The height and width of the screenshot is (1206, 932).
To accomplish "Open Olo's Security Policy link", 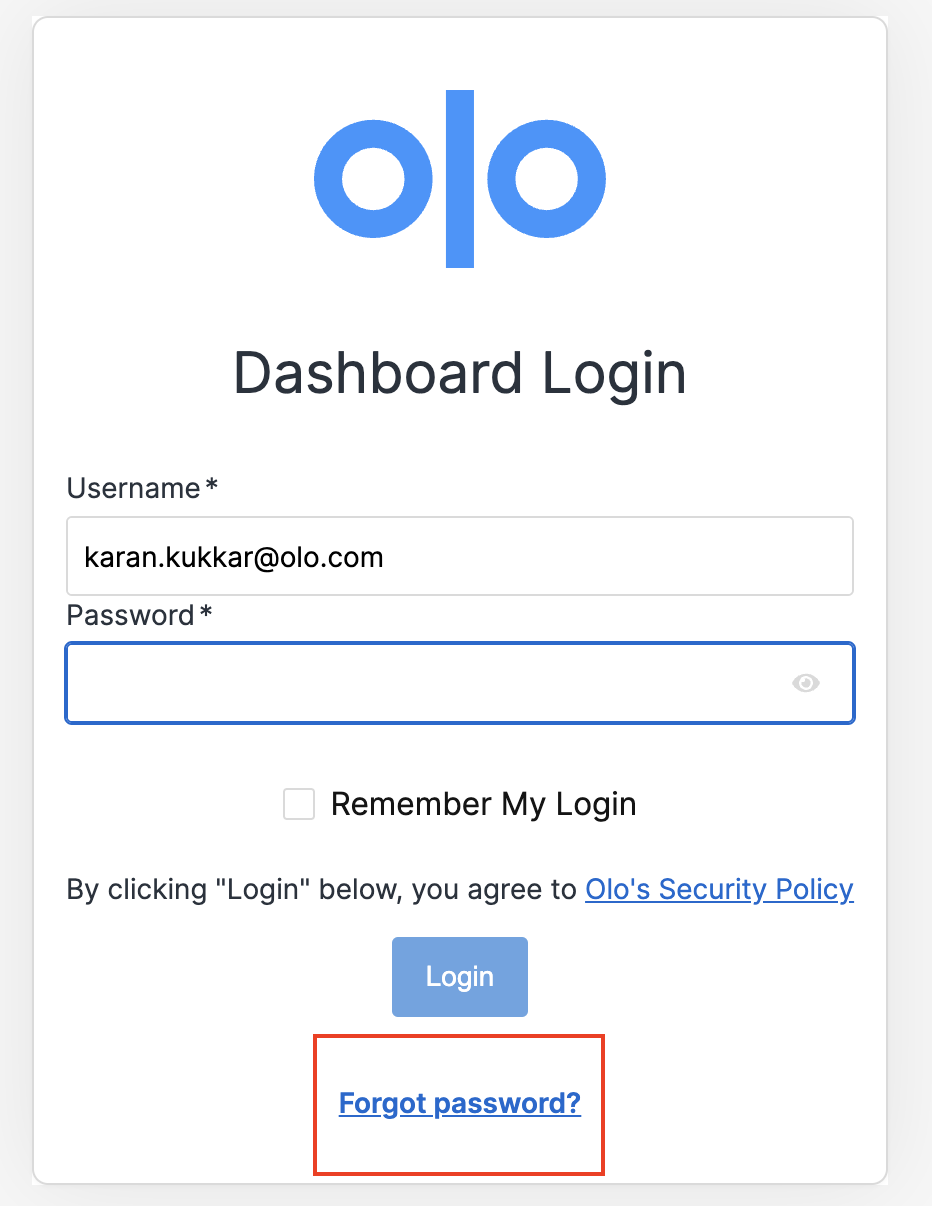I will click(719, 889).
